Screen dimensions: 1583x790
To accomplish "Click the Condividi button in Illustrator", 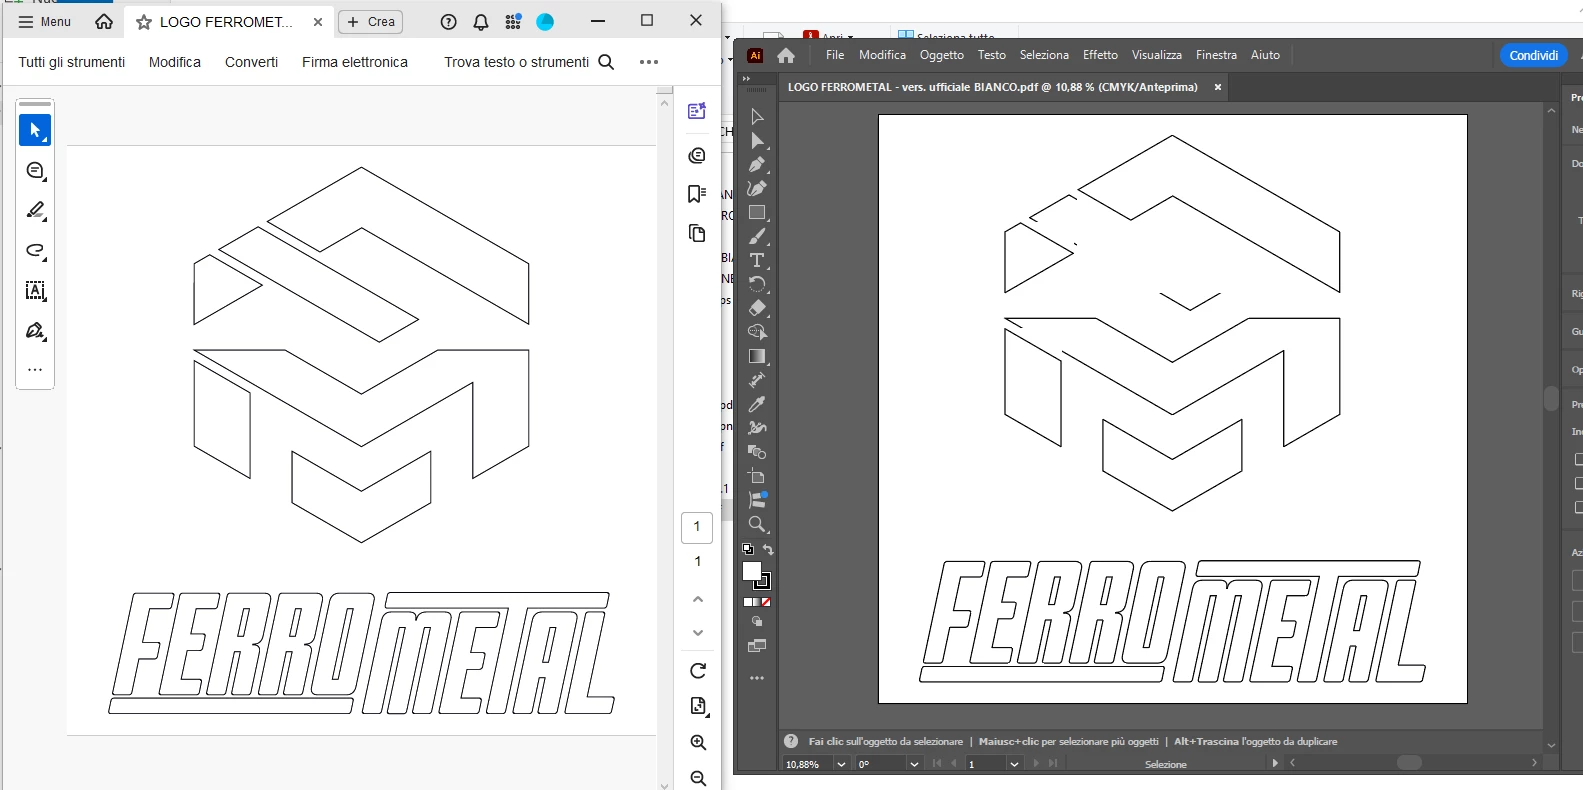I will [x=1533, y=55].
